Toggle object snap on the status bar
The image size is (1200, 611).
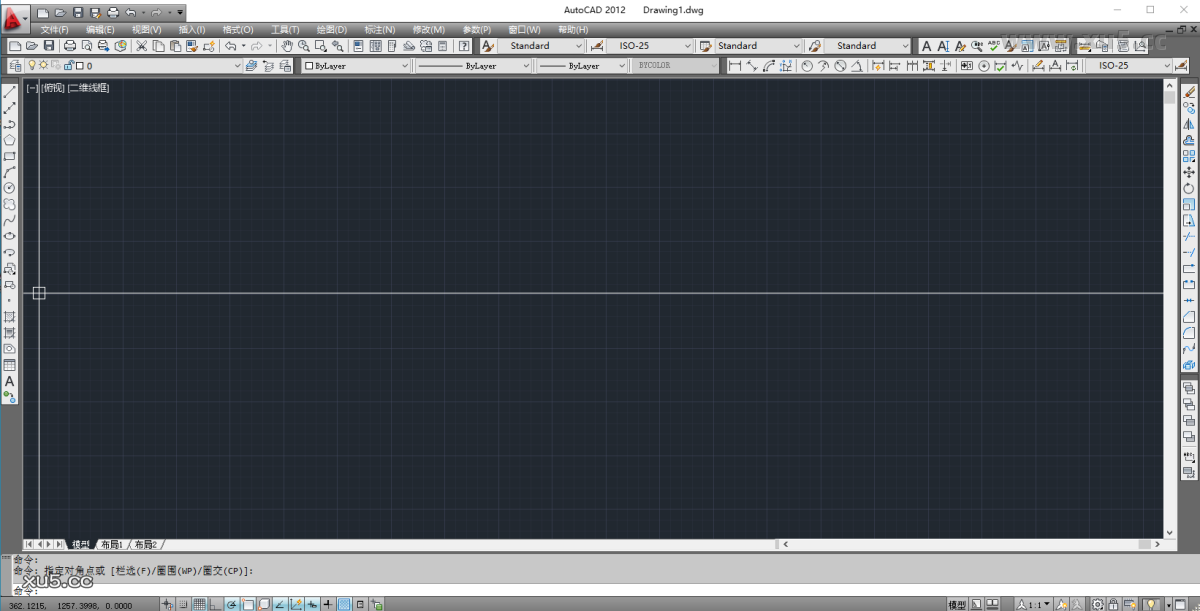(x=247, y=603)
